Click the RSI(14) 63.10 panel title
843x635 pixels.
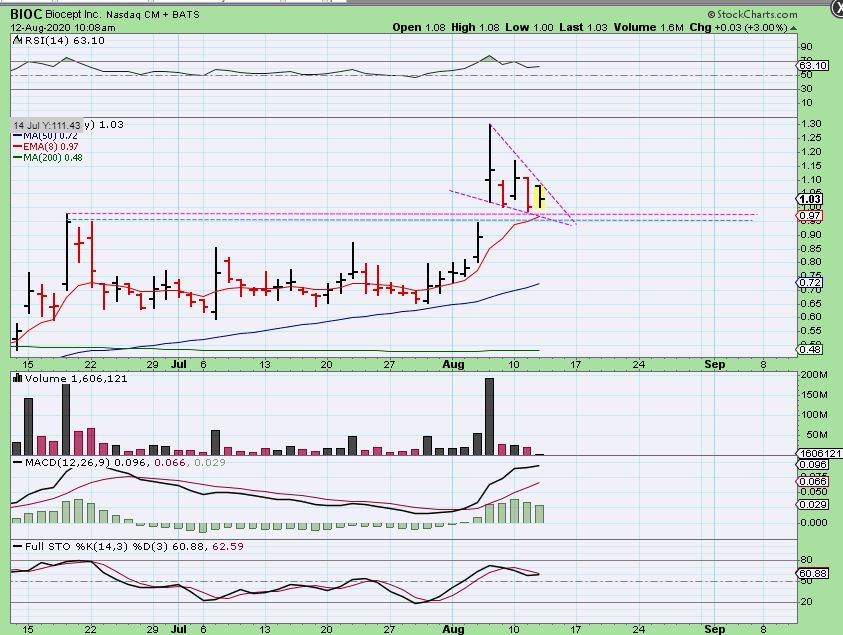(x=64, y=40)
